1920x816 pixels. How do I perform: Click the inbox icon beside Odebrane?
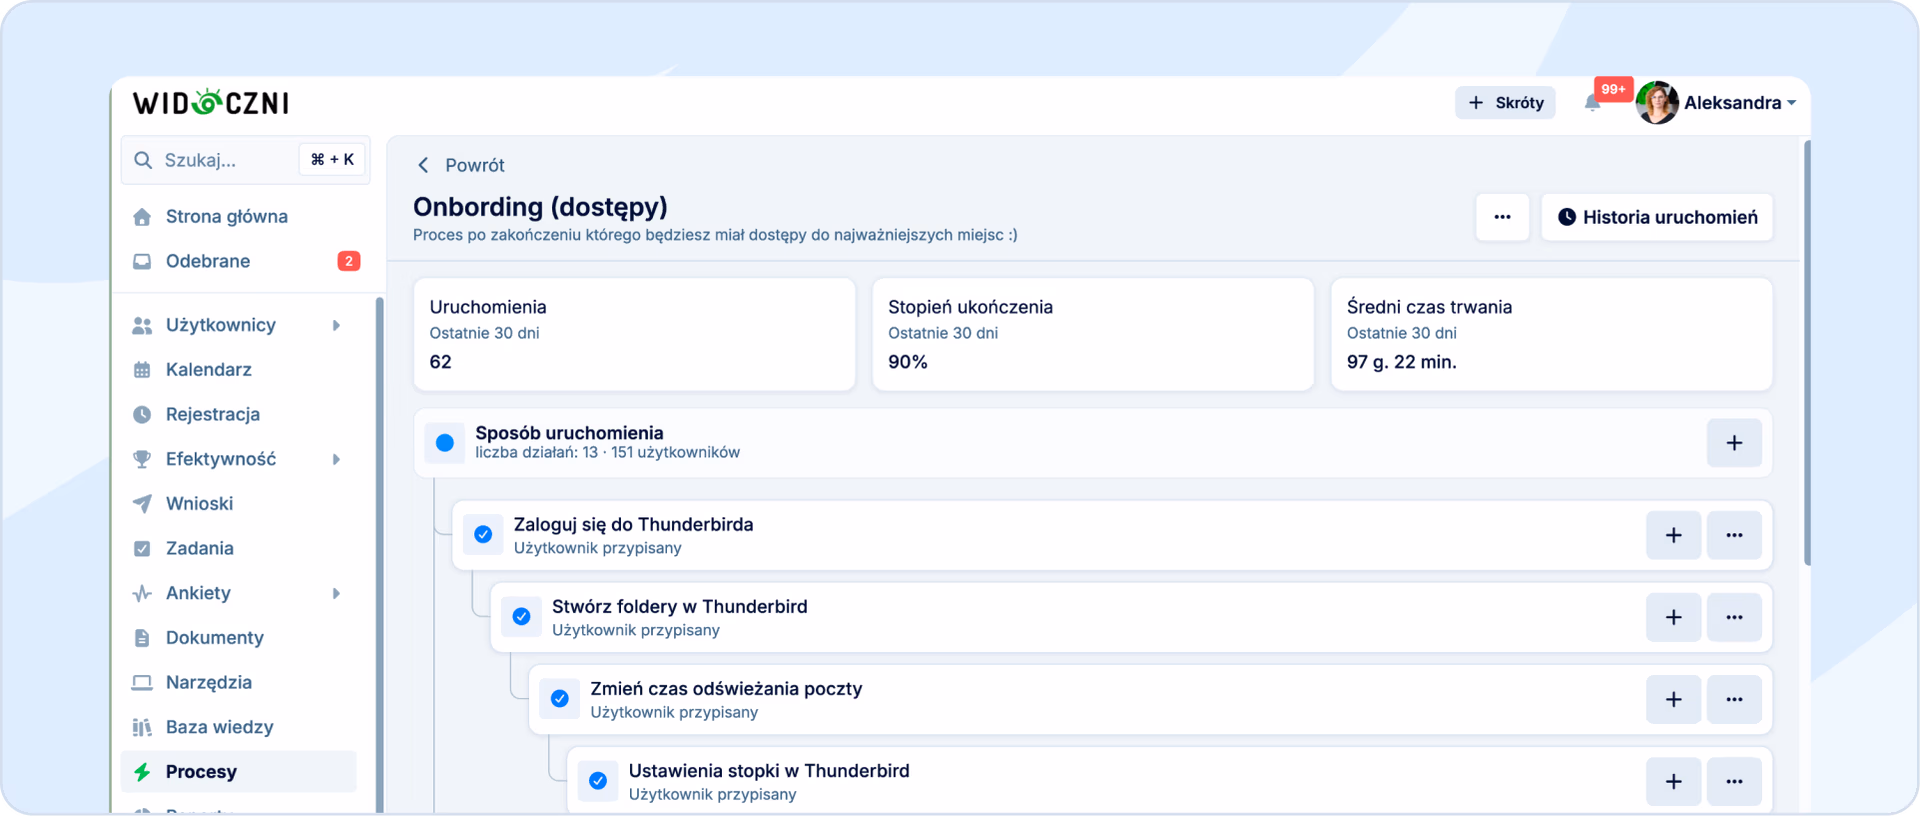coord(142,261)
